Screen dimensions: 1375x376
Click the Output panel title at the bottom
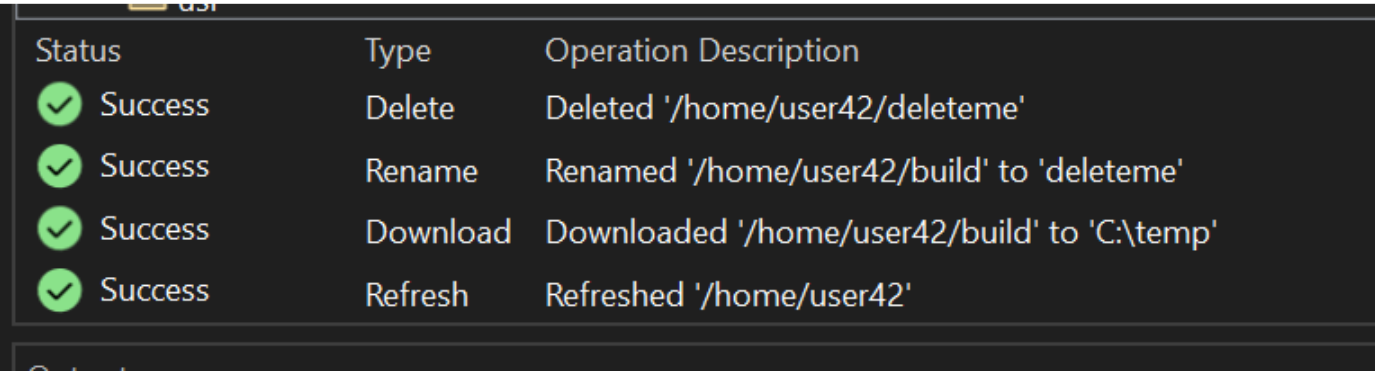pos(79,369)
